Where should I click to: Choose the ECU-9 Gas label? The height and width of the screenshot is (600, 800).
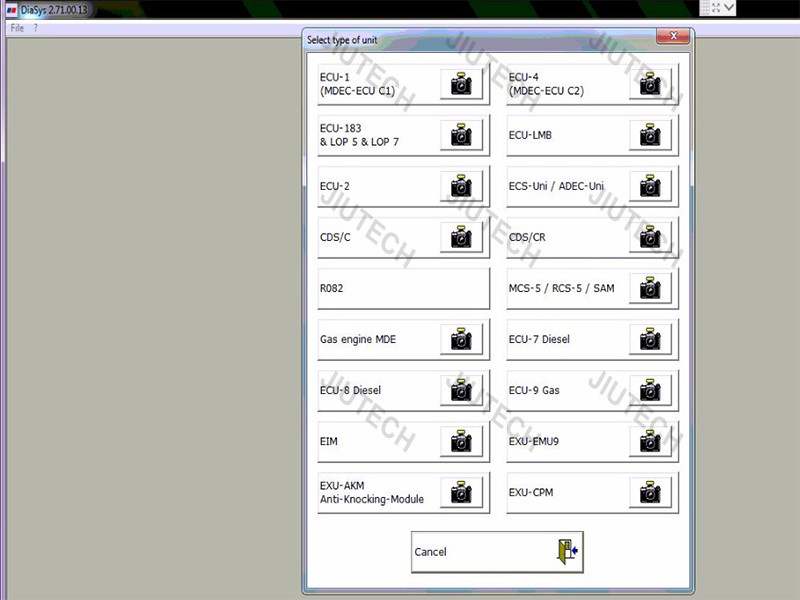pos(534,390)
